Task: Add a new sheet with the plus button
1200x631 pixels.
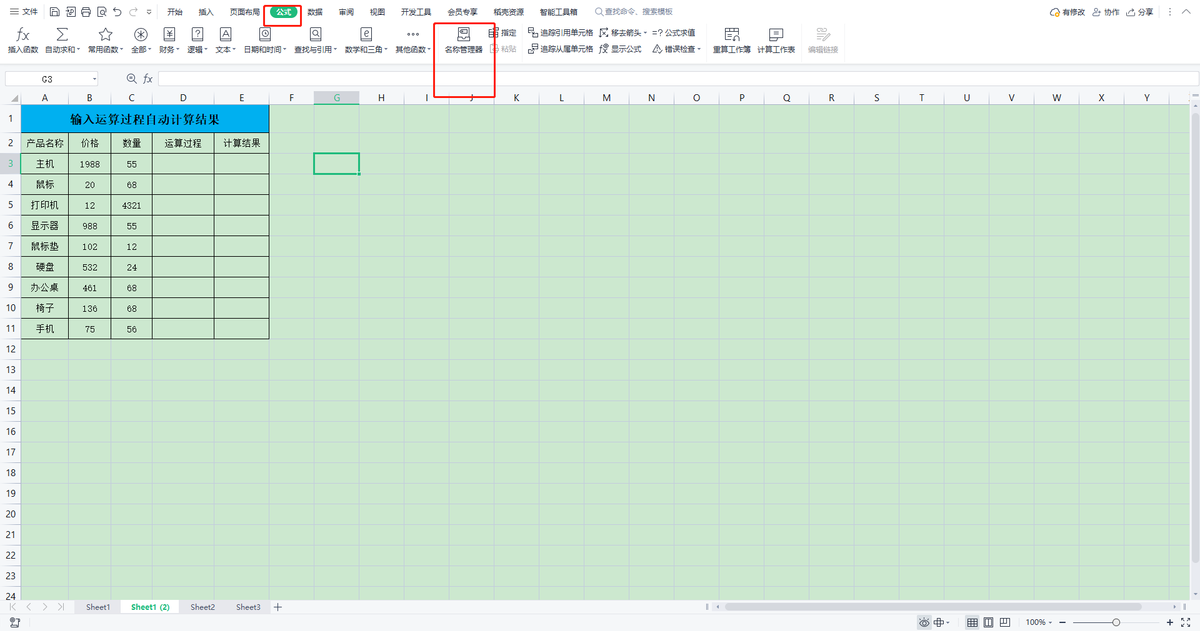Action: pyautogui.click(x=278, y=607)
